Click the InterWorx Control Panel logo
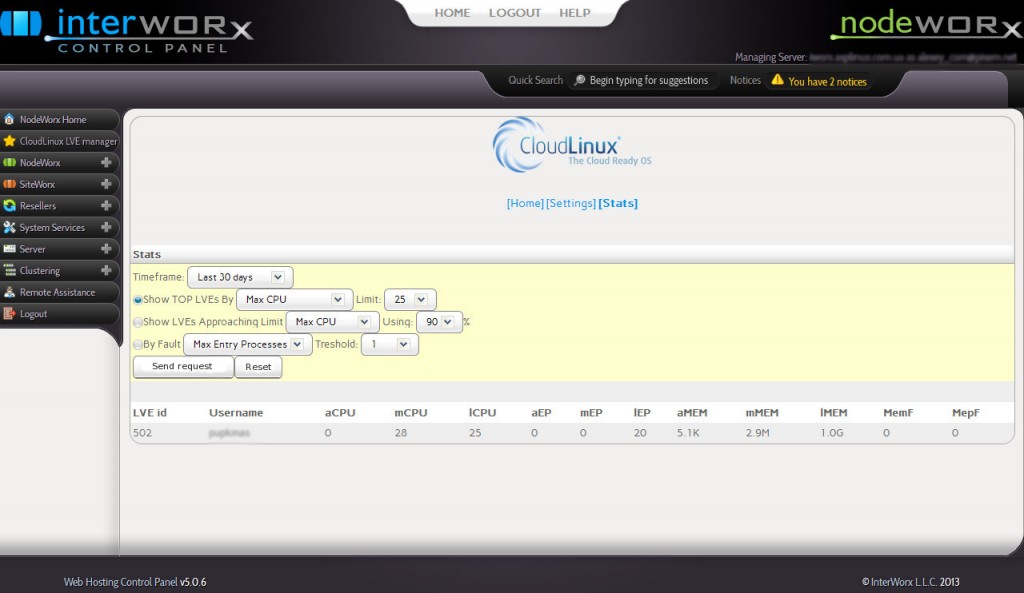This screenshot has width=1024, height=593. click(127, 31)
